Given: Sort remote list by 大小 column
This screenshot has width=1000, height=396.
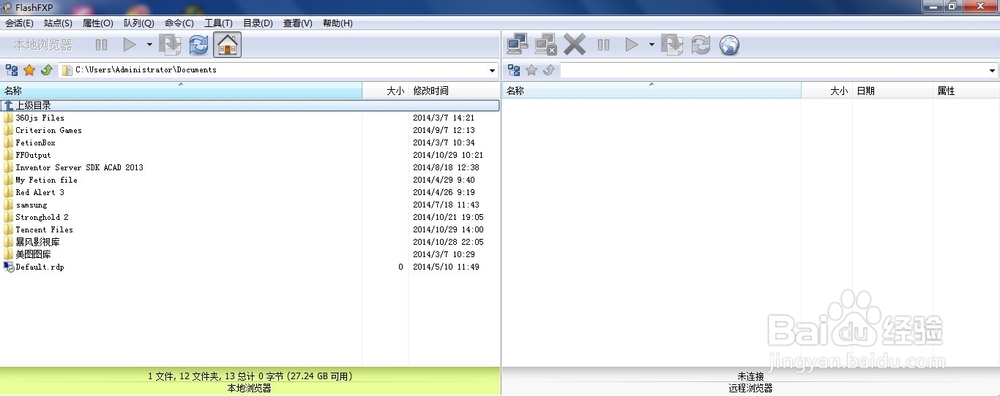Looking at the screenshot, I should [827, 91].
